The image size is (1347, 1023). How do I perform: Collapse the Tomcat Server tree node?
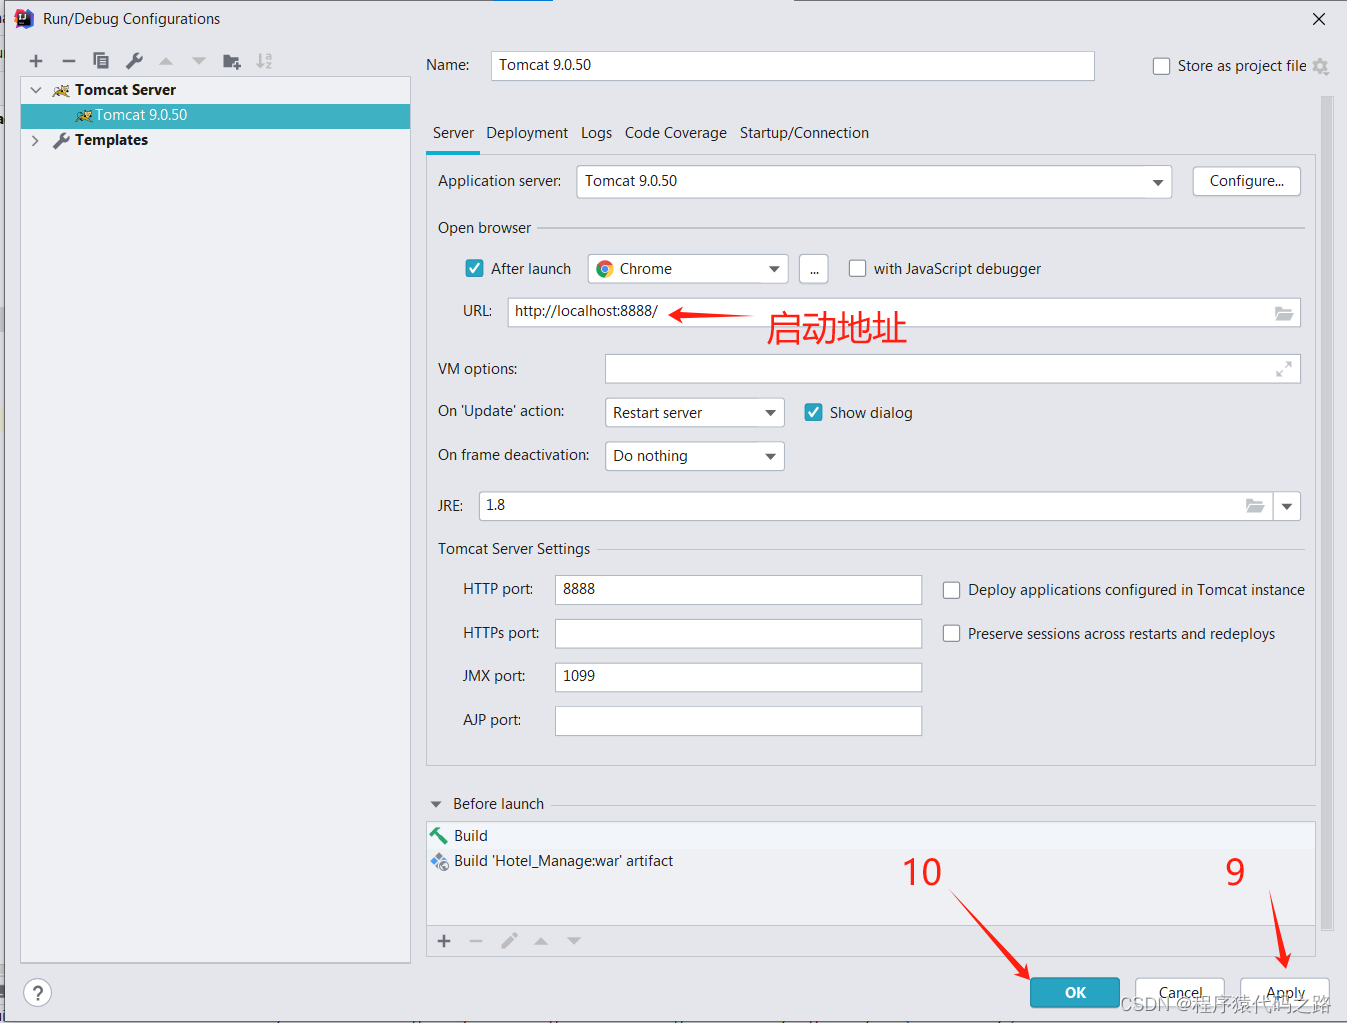(x=36, y=90)
